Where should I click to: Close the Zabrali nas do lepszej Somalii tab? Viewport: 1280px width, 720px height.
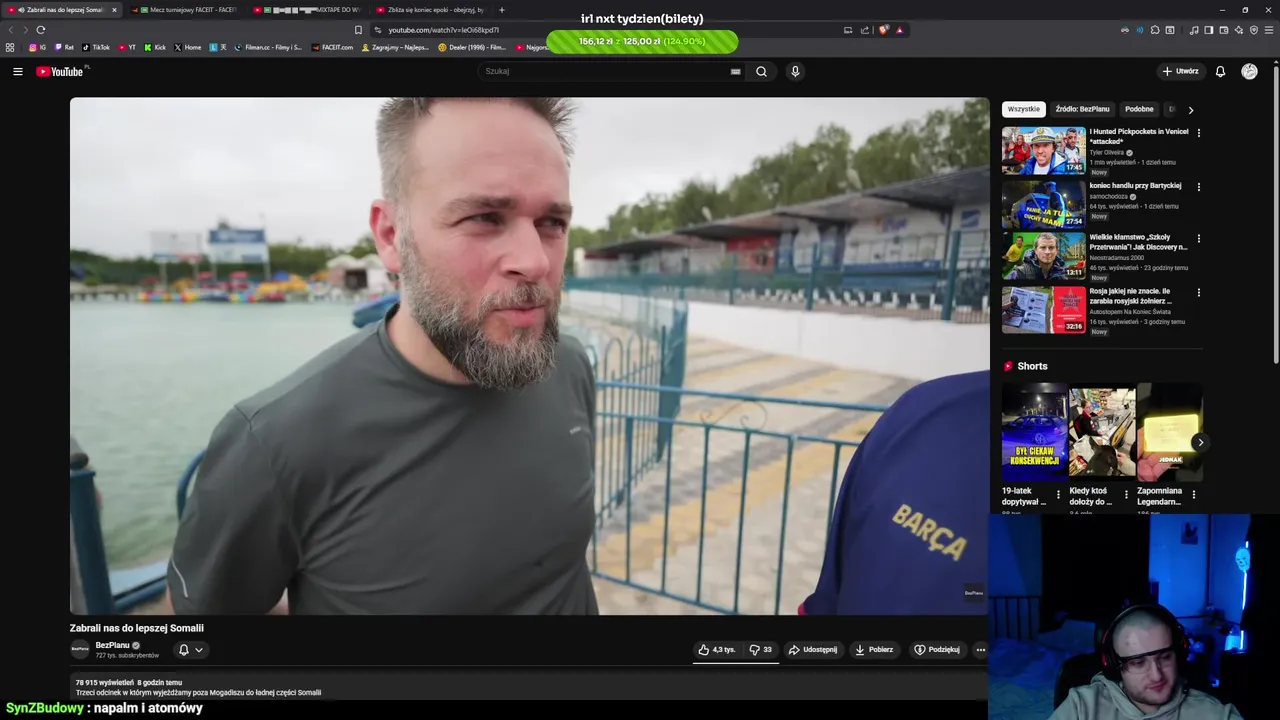114,10
